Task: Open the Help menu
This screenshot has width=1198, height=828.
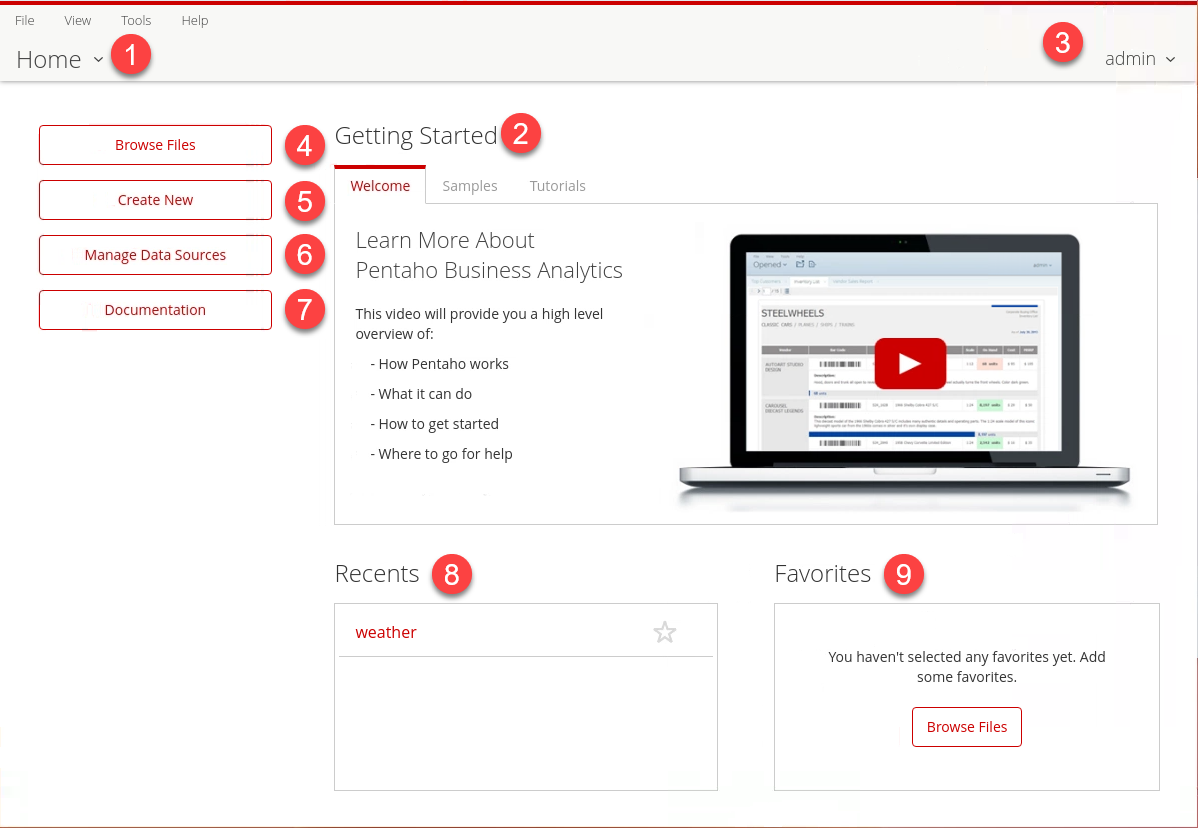Action: tap(195, 21)
